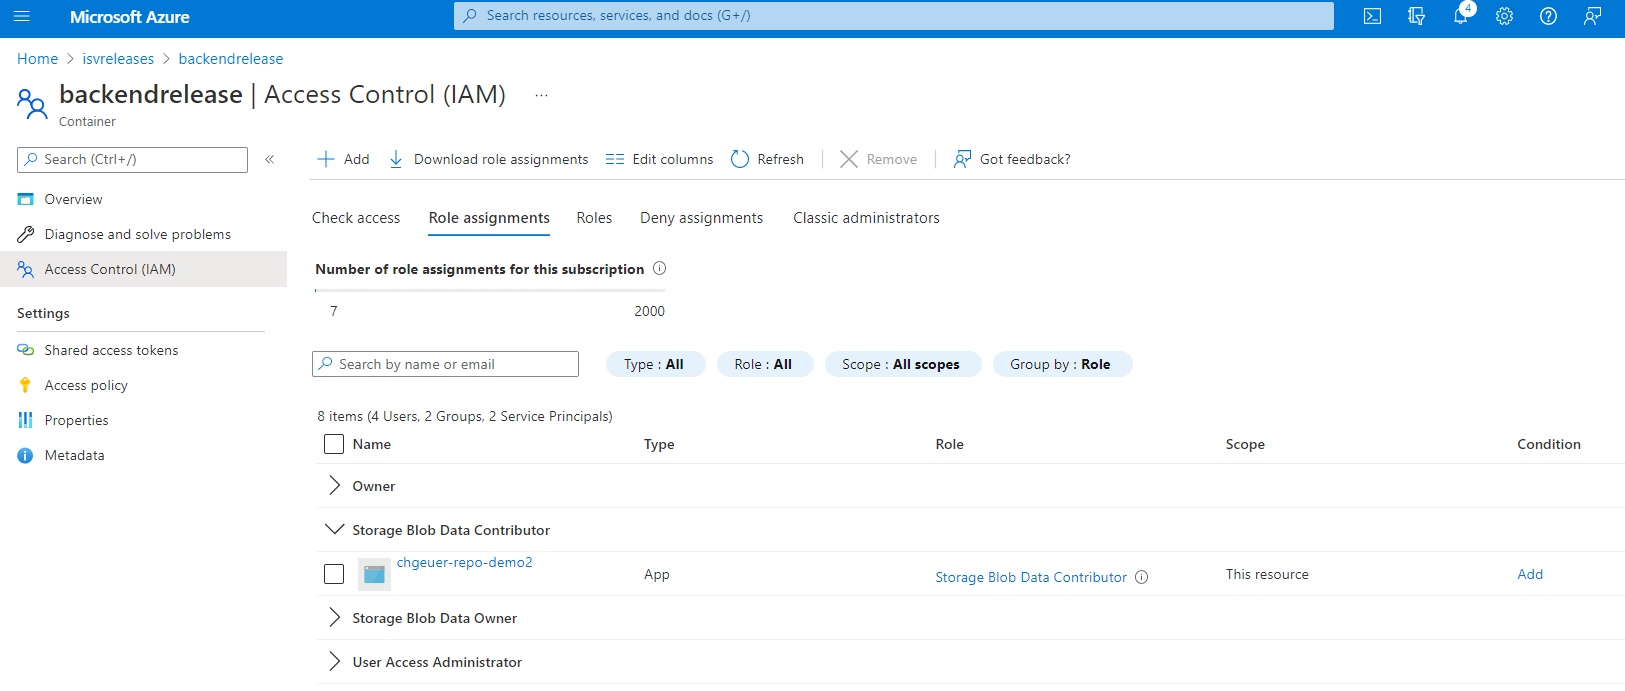Open the Type : All filter
Screen dimensions: 1625x691
(x=655, y=364)
